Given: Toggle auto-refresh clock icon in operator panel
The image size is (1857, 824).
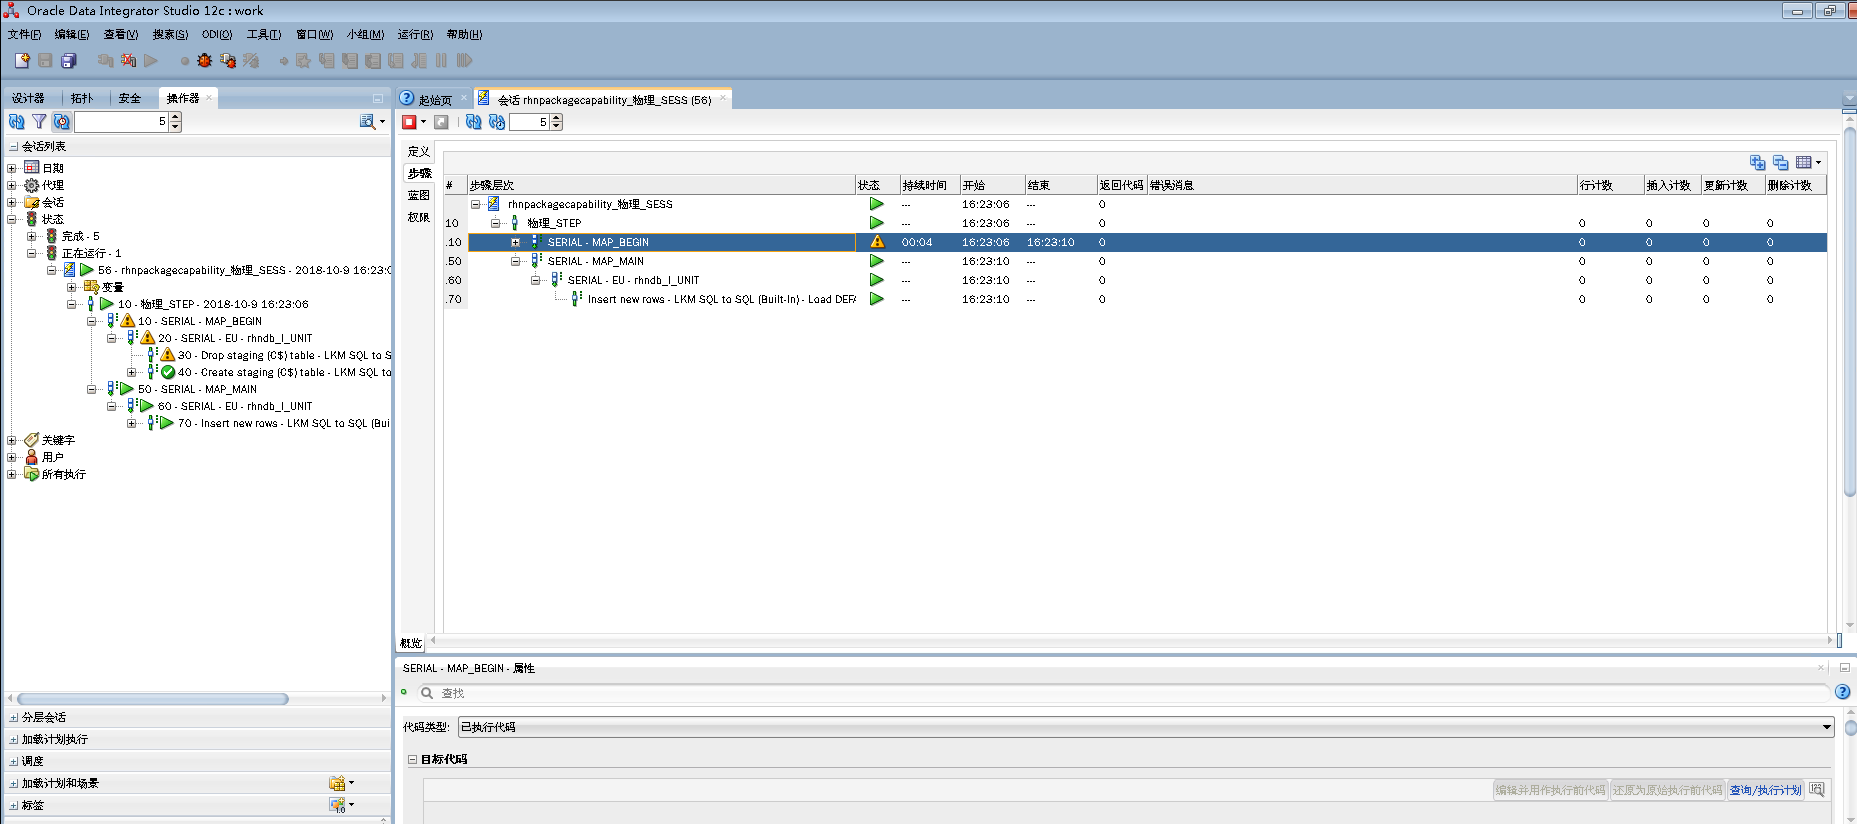Looking at the screenshot, I should click(x=62, y=122).
